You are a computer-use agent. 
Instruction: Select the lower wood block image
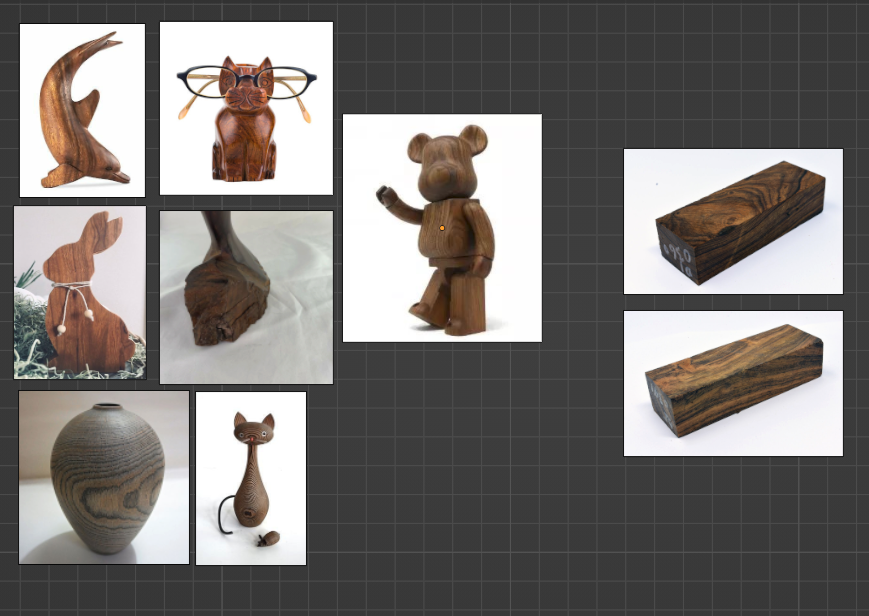coord(733,384)
